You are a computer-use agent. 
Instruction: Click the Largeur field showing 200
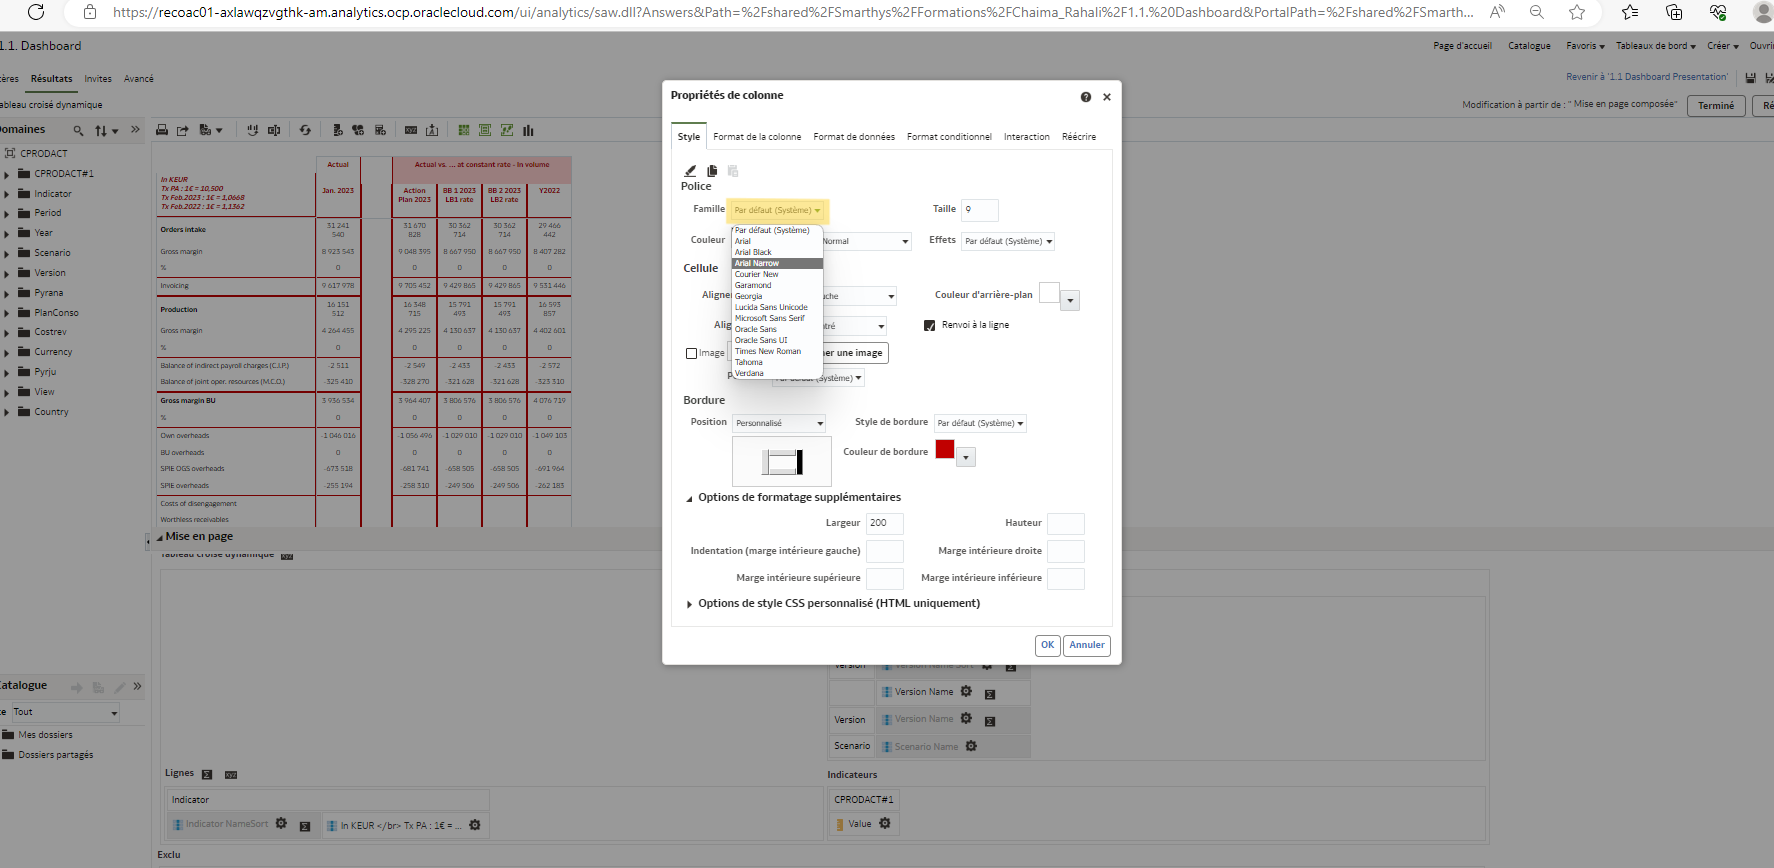(x=885, y=523)
